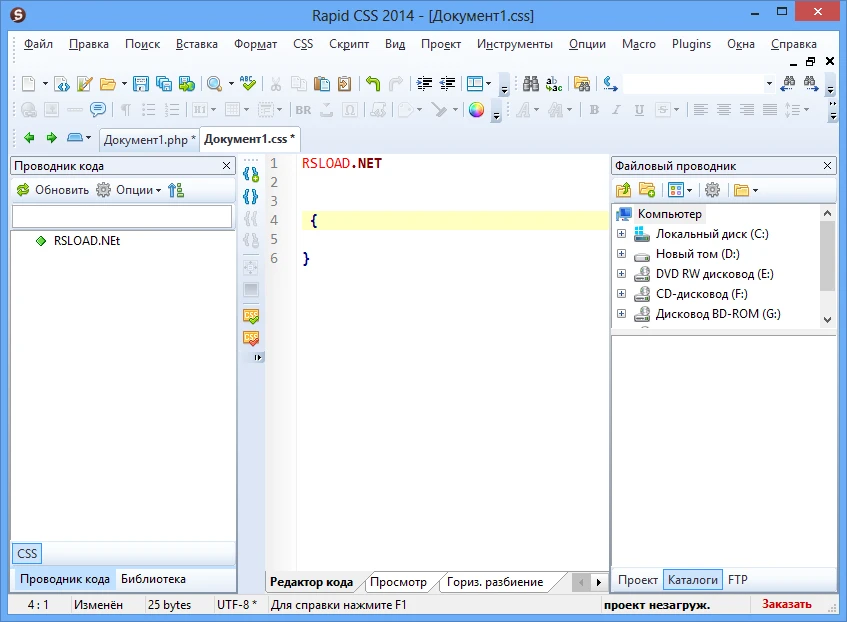
Task: Click the Save file icon
Action: 141,84
